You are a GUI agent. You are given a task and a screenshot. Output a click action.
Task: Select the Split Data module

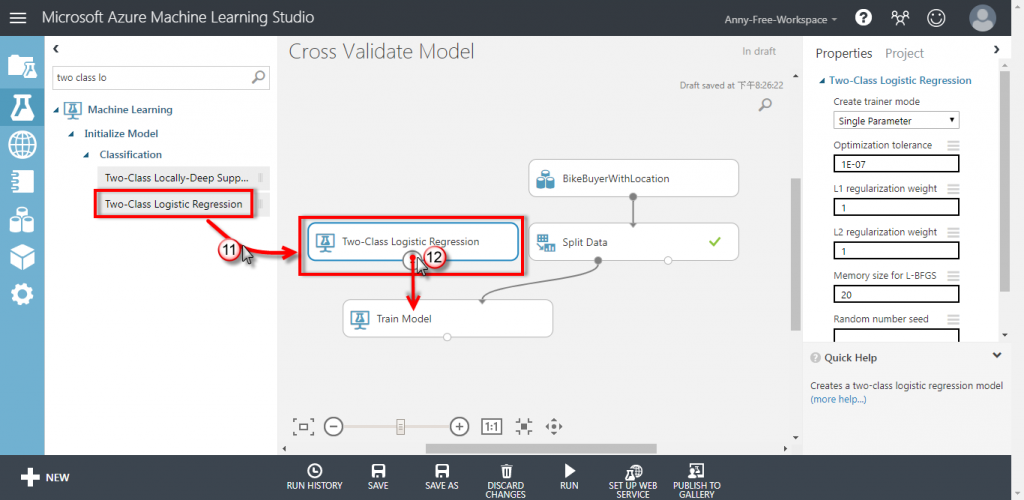click(633, 242)
